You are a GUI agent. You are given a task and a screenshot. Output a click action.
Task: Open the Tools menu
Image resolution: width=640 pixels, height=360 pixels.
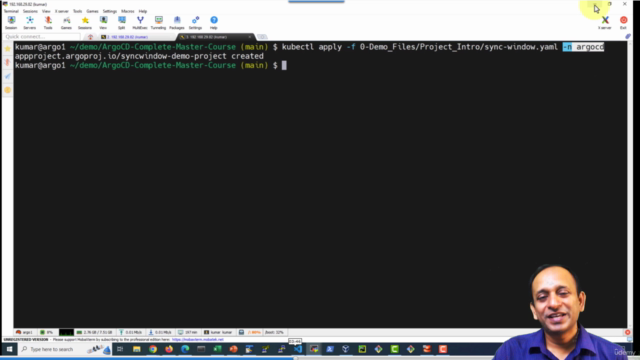point(78,11)
